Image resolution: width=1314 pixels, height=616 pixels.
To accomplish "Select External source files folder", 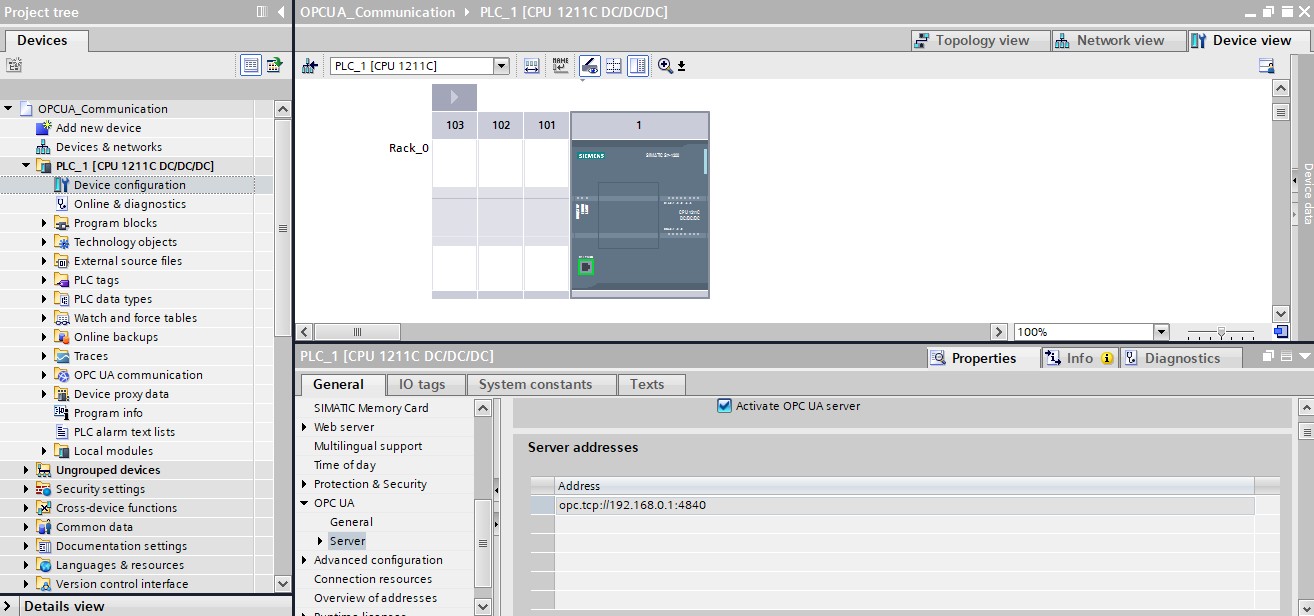I will (x=127, y=261).
